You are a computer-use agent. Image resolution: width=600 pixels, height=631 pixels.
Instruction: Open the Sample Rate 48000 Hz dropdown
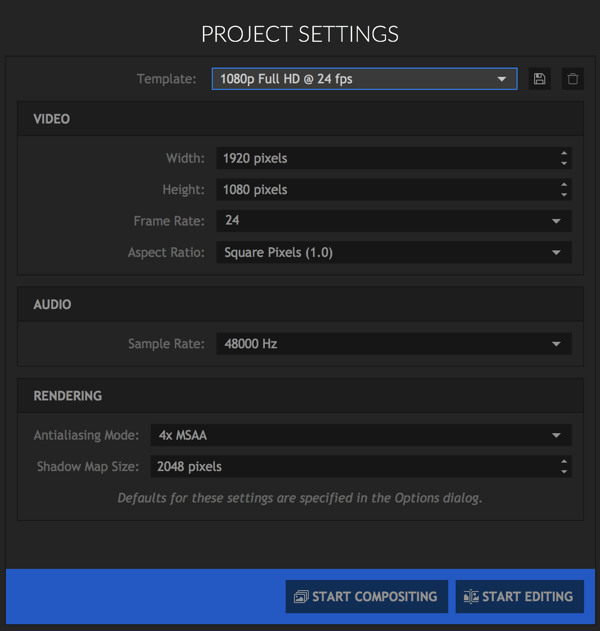[x=394, y=344]
